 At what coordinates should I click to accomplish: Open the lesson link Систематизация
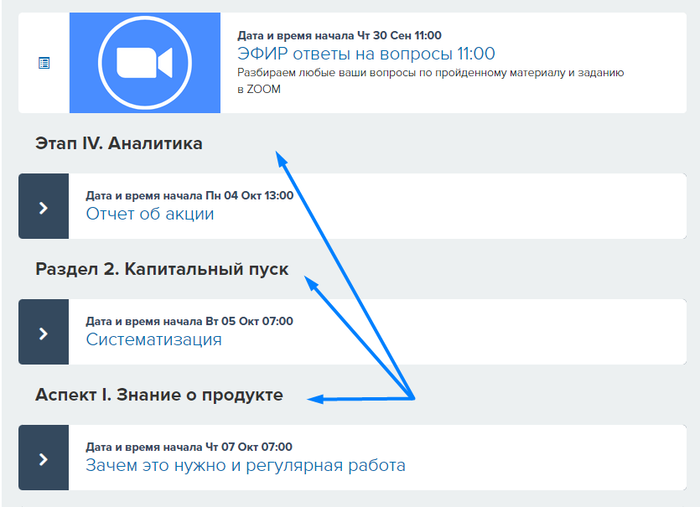click(154, 340)
